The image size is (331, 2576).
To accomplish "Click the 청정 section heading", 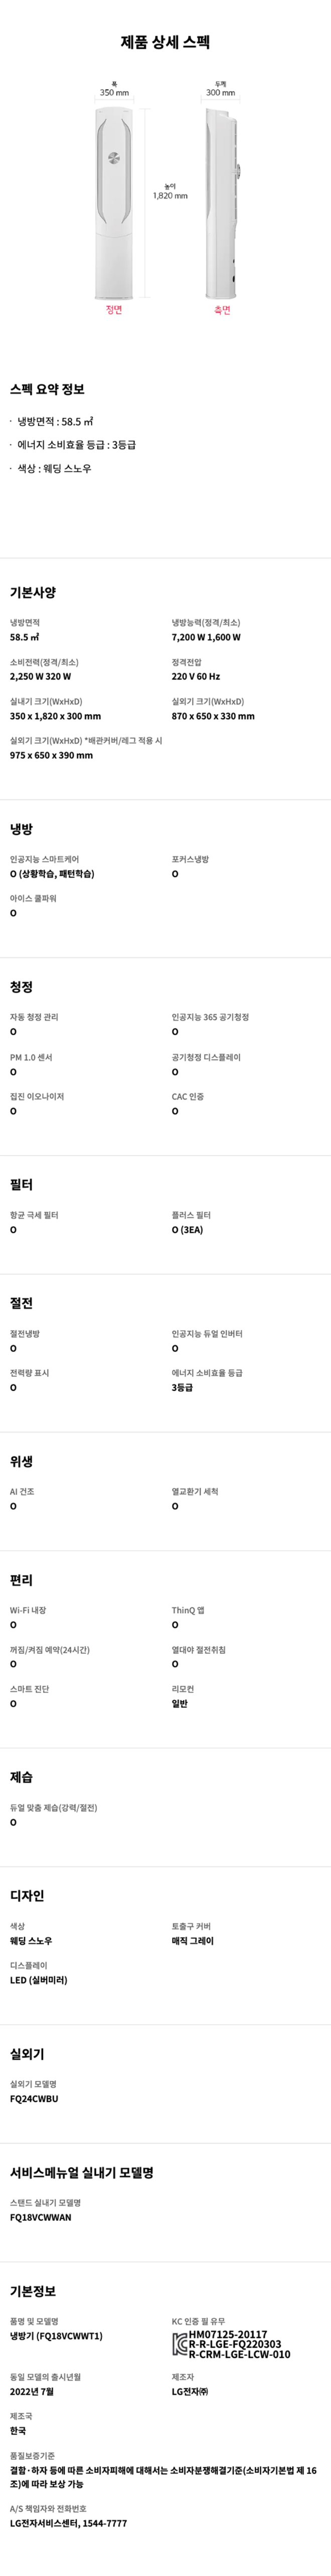I will click(21, 987).
